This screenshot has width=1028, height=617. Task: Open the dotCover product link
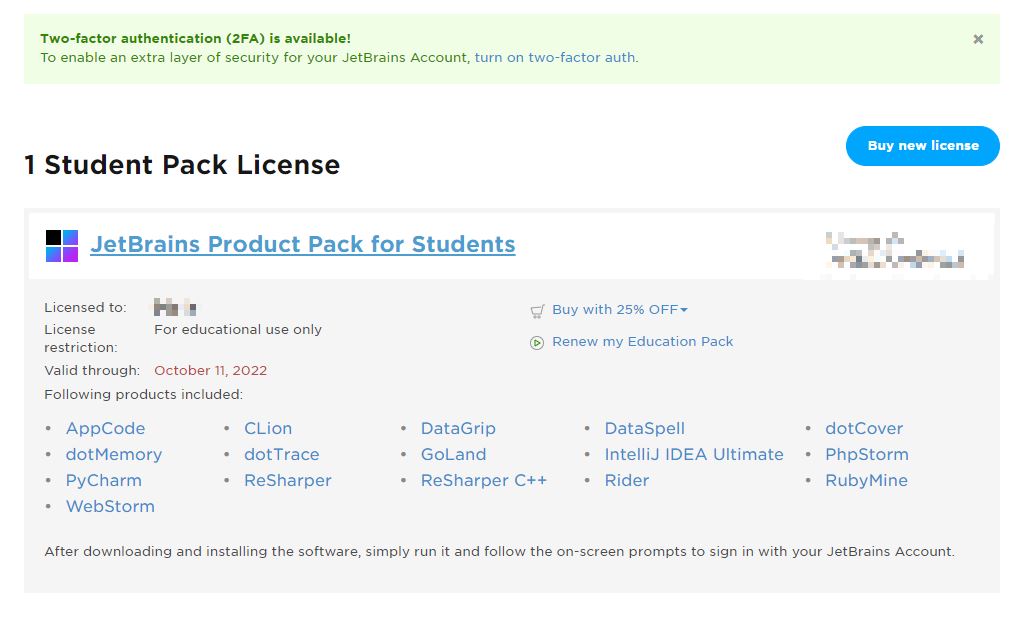point(864,428)
